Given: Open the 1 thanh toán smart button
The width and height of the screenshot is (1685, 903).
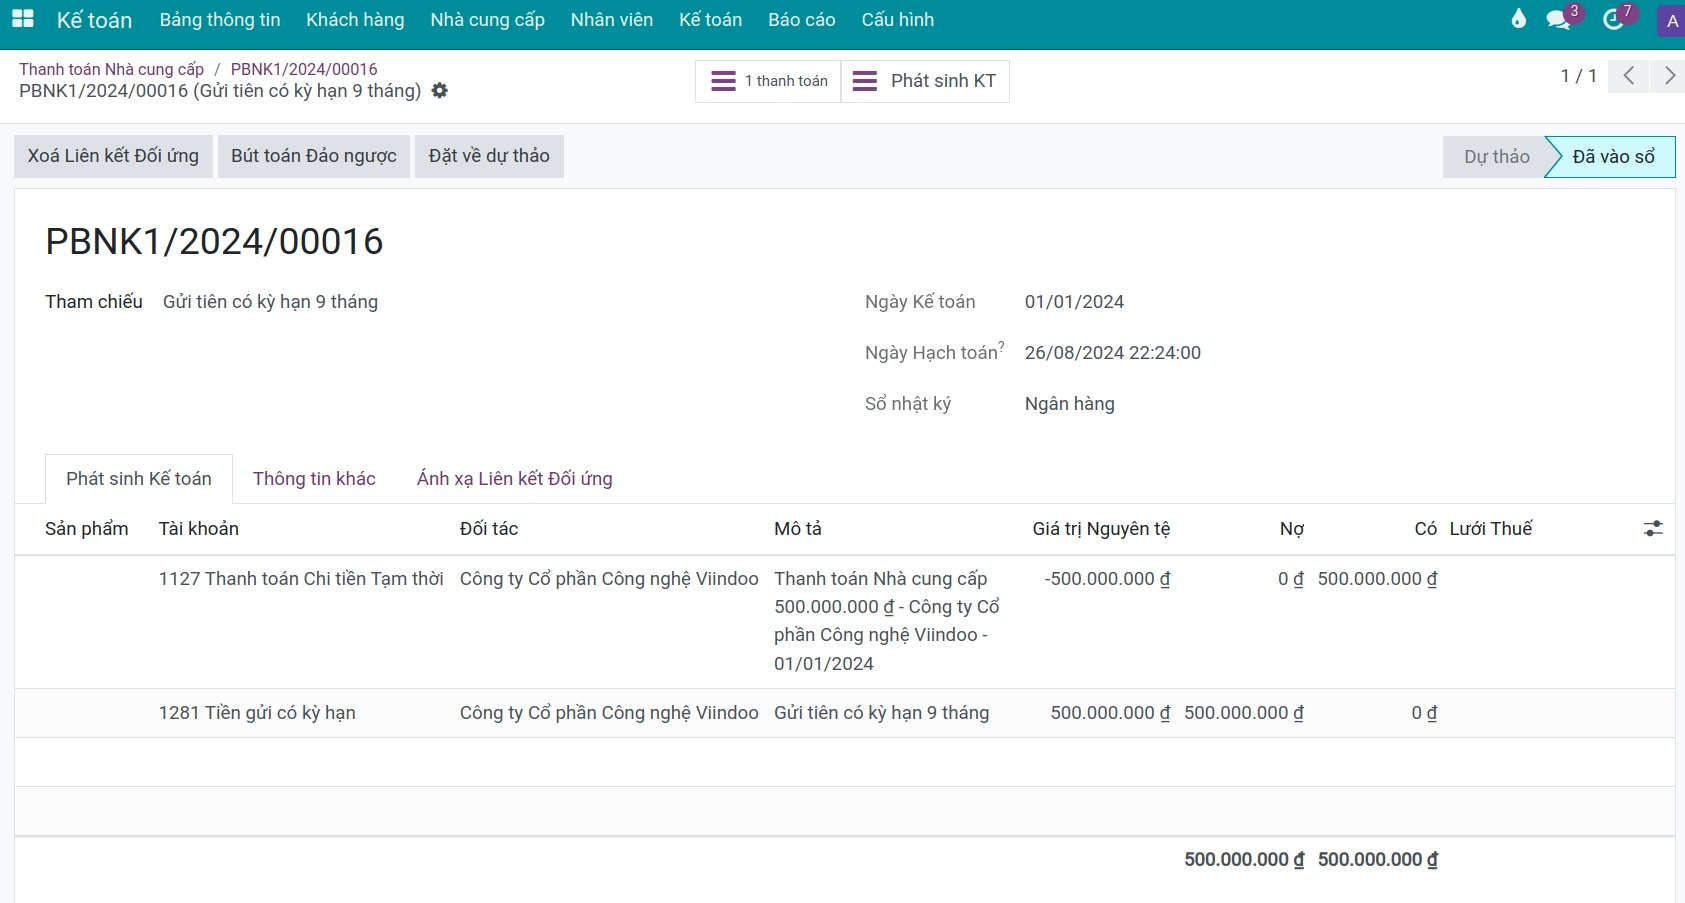Looking at the screenshot, I should tap(768, 81).
